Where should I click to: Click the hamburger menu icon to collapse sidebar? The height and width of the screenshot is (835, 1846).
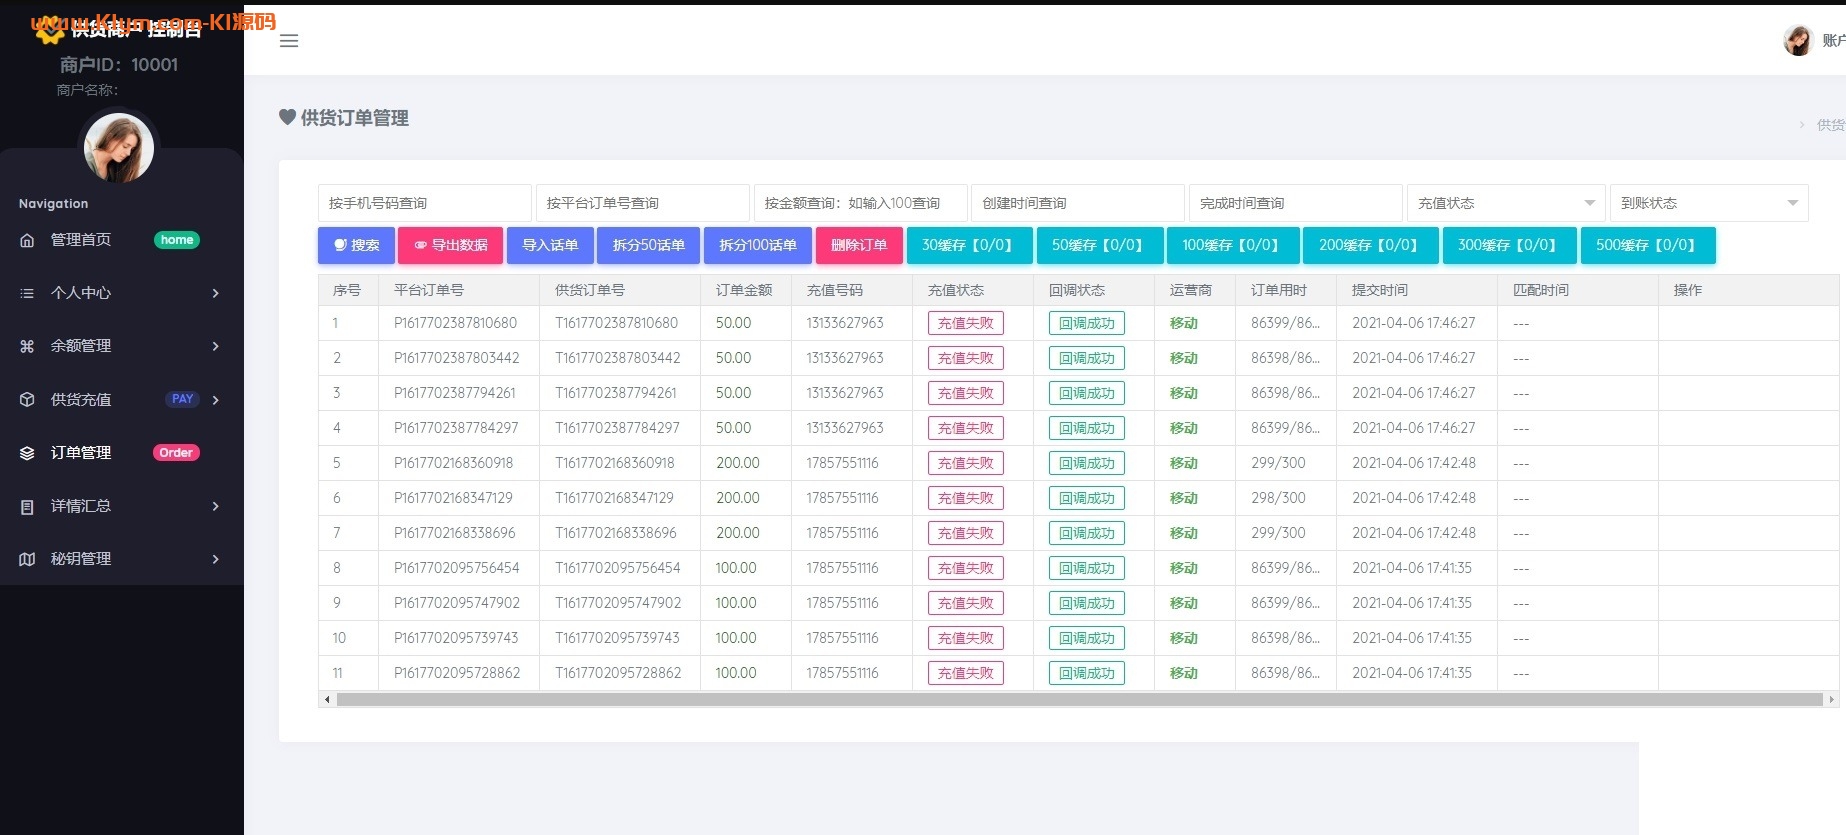click(x=289, y=41)
